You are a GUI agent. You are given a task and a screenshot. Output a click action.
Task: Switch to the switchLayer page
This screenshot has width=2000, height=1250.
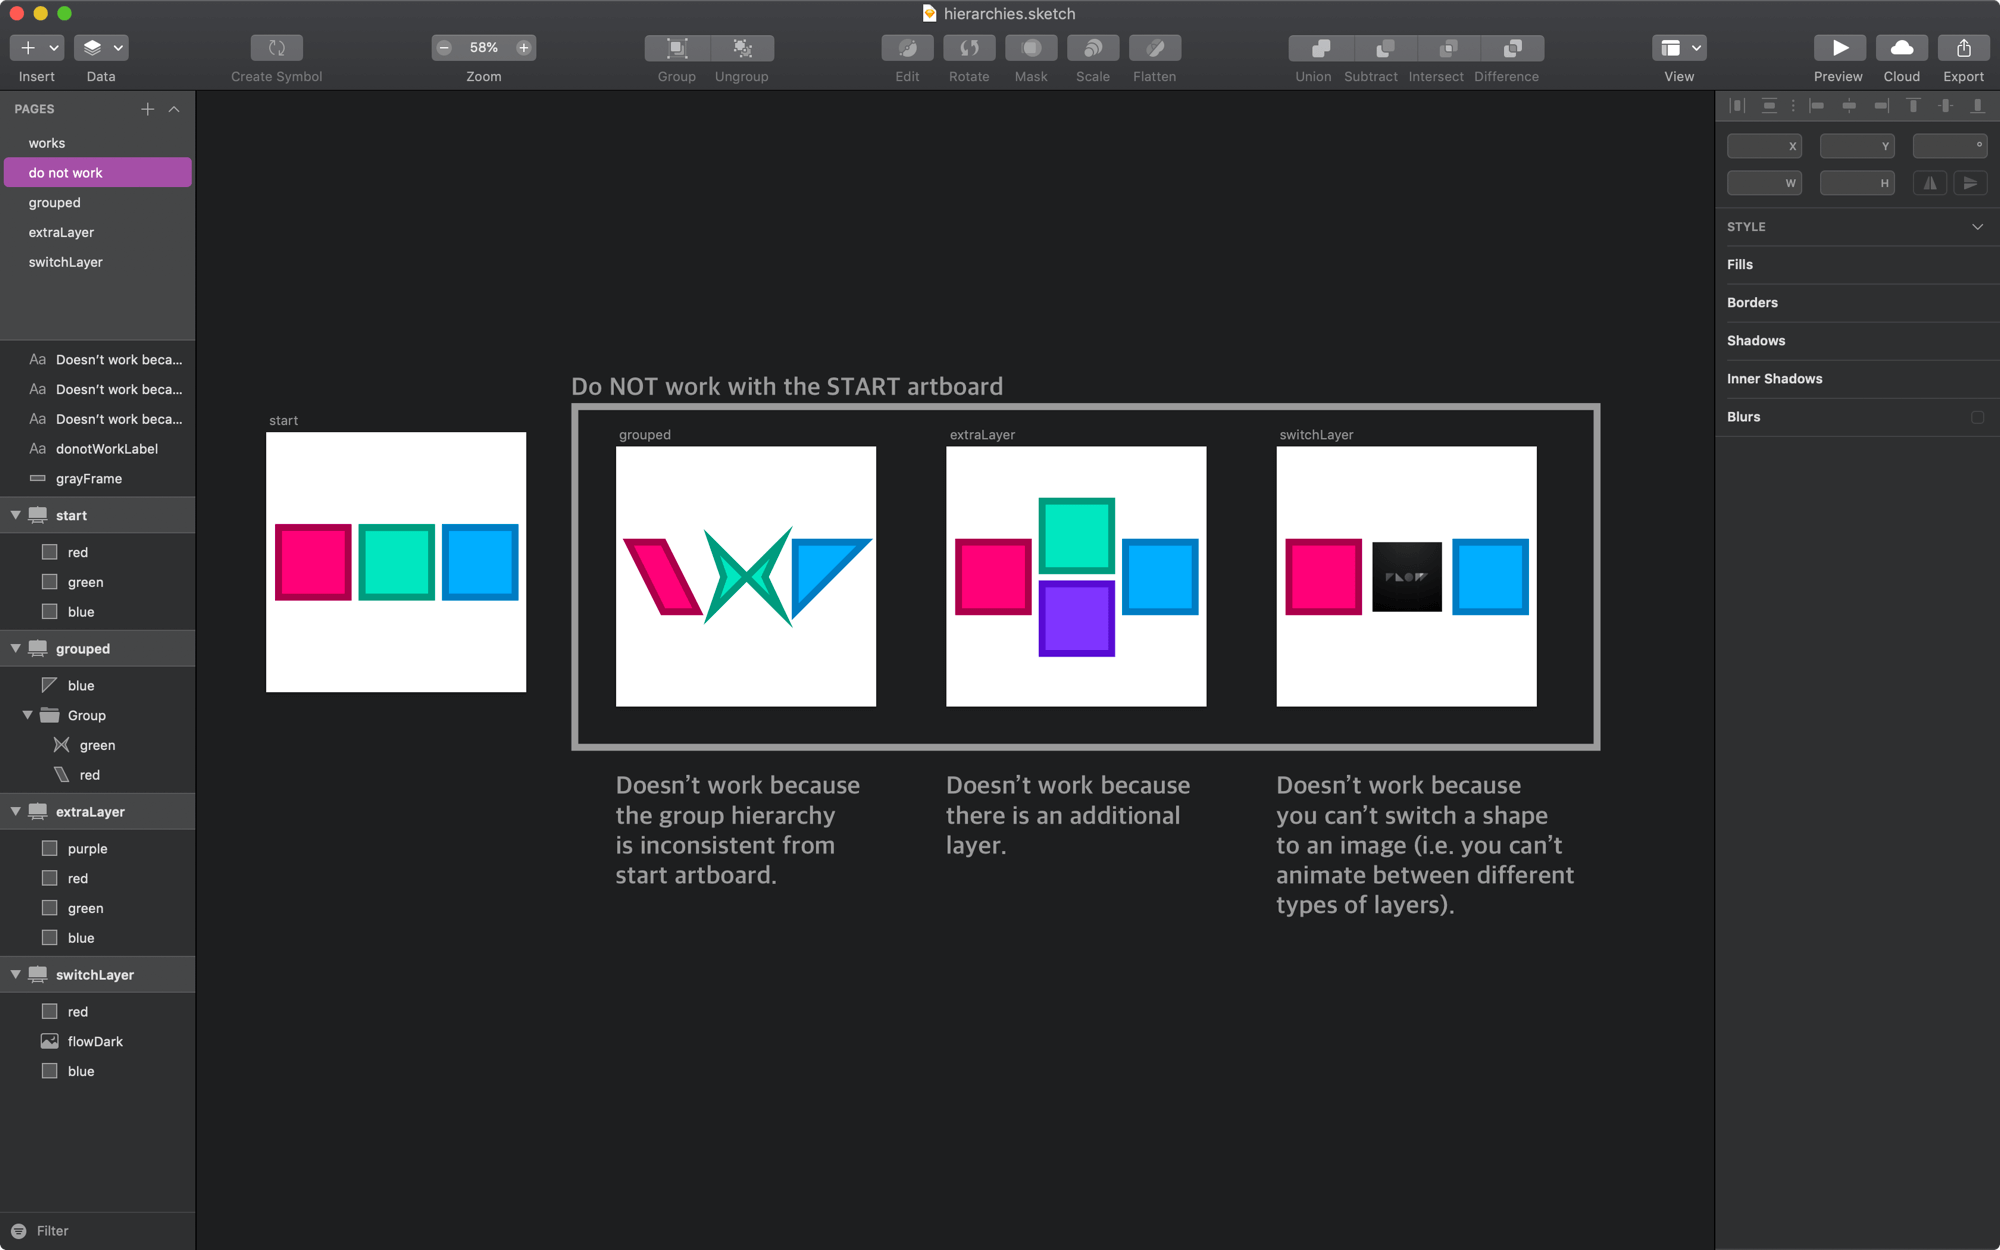pyautogui.click(x=65, y=262)
